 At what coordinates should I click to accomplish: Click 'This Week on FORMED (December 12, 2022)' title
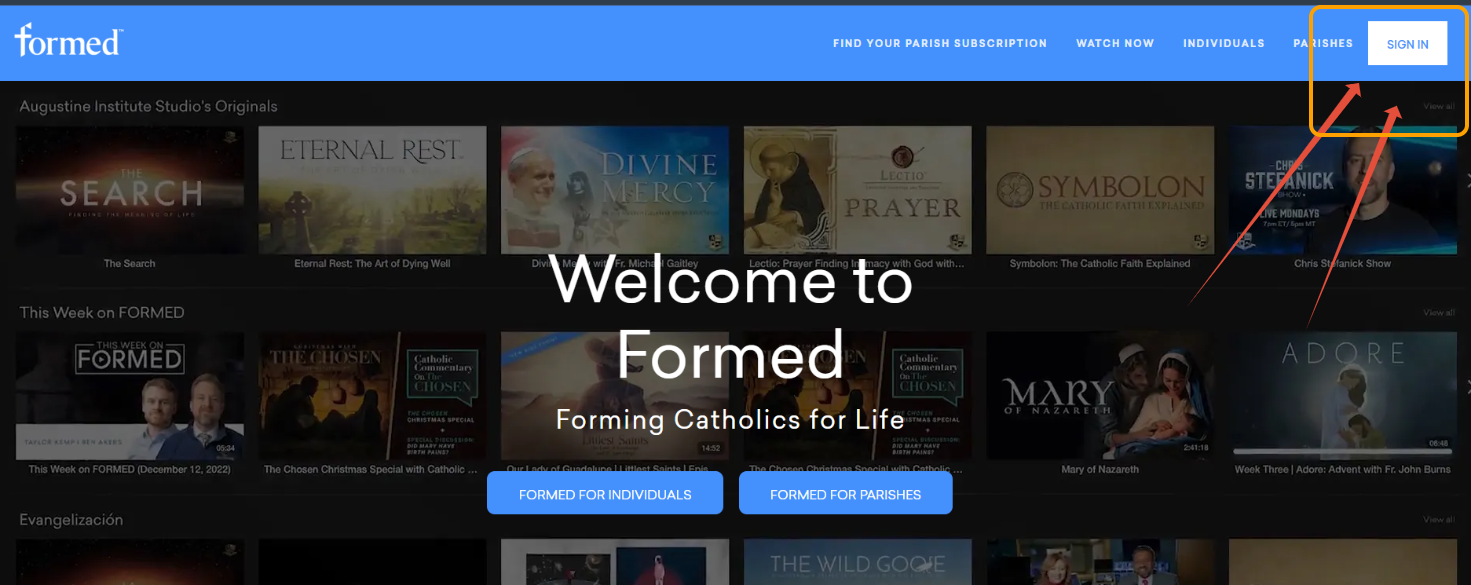click(x=131, y=470)
